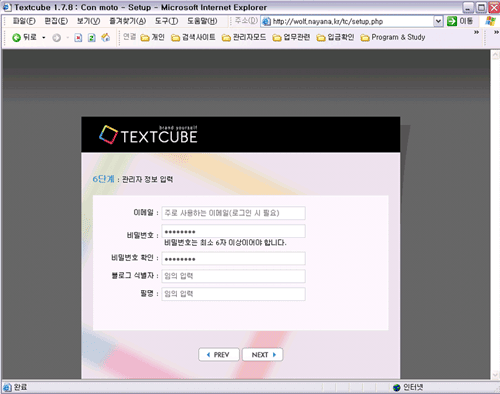500x394 pixels.
Task: Click the Forward arrow icon
Action: pos(57,38)
